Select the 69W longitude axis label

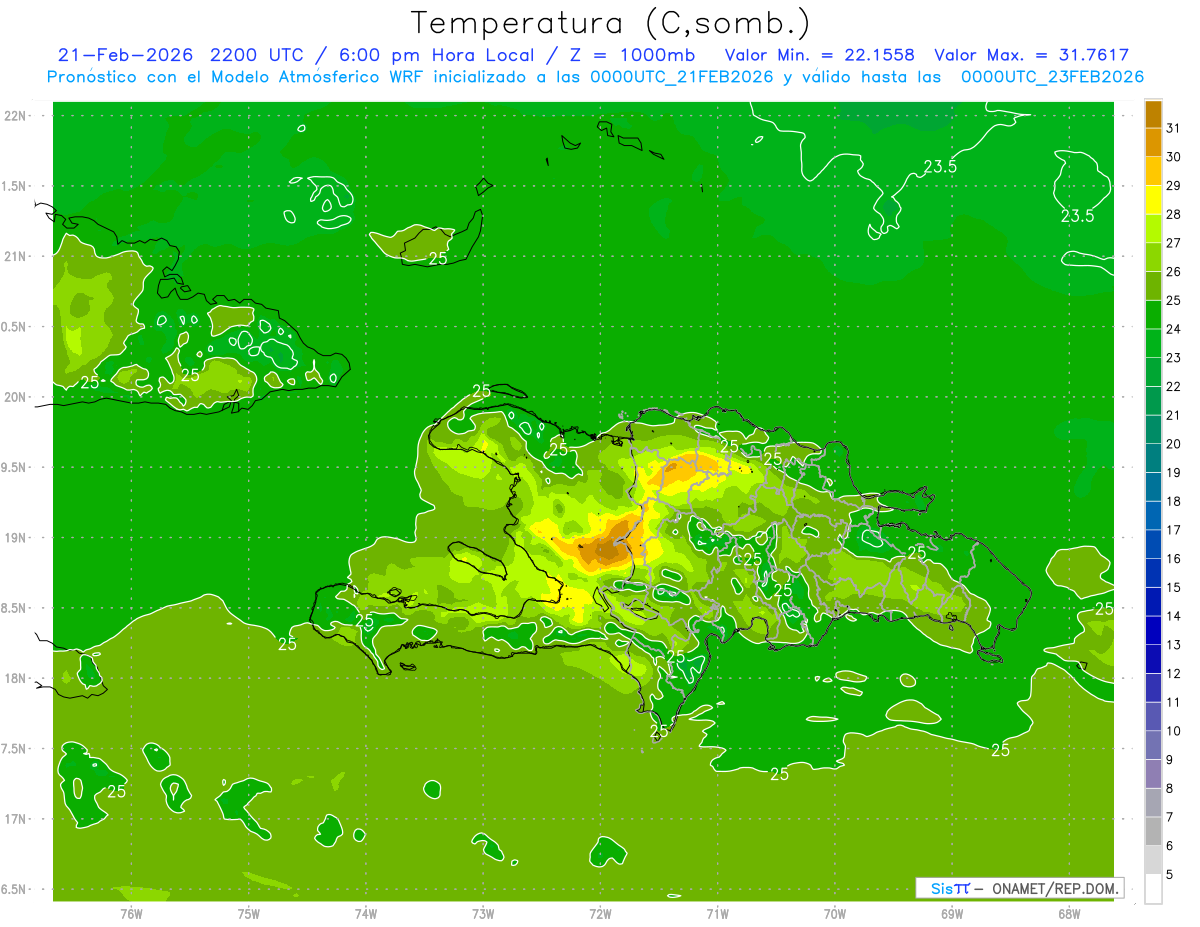(952, 913)
